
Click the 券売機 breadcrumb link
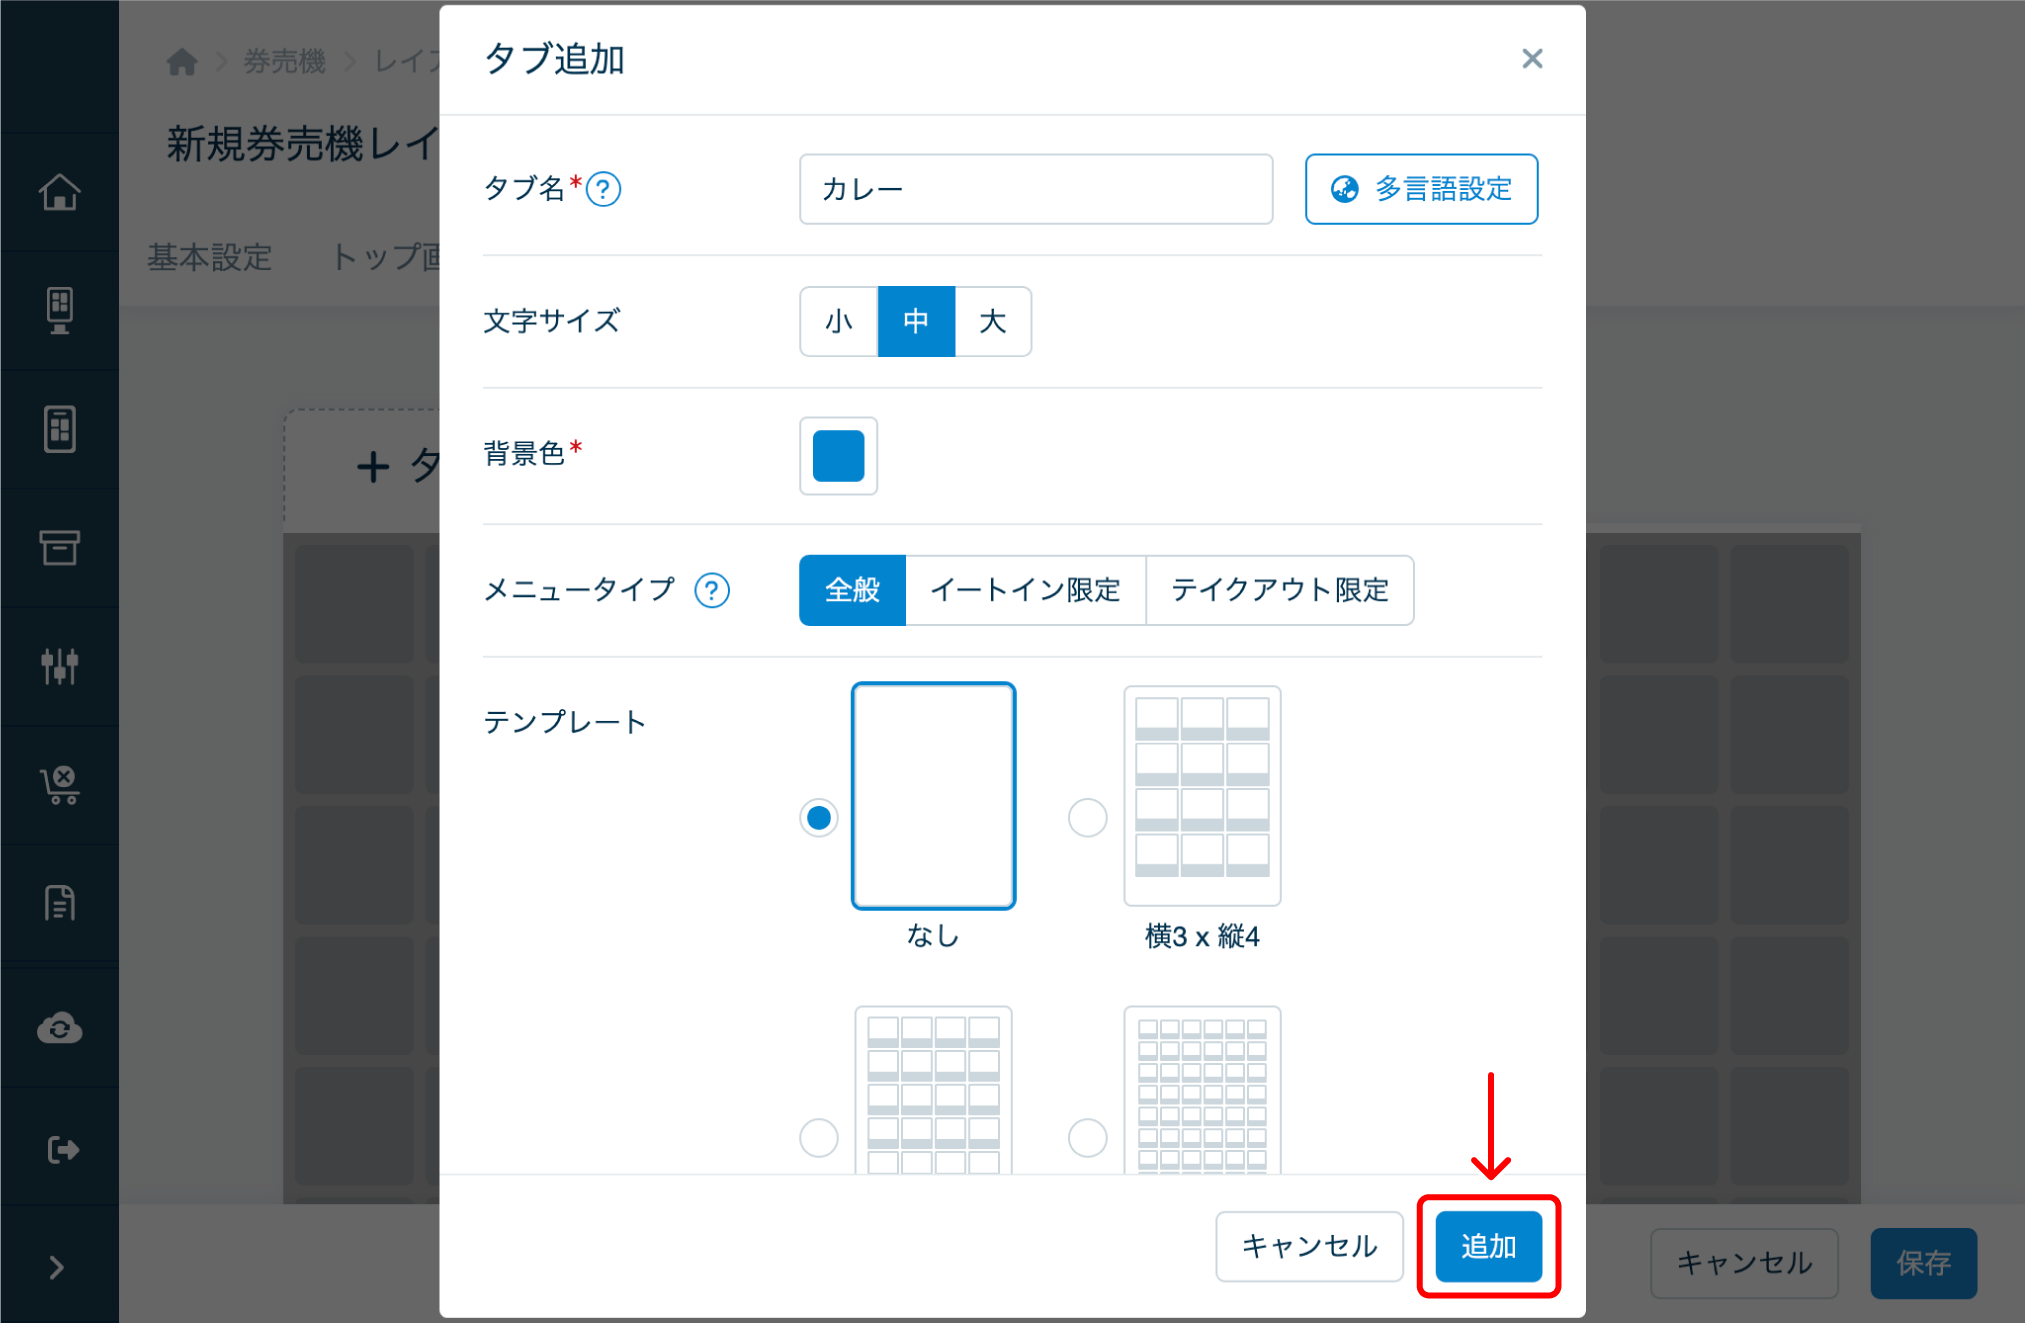[285, 62]
